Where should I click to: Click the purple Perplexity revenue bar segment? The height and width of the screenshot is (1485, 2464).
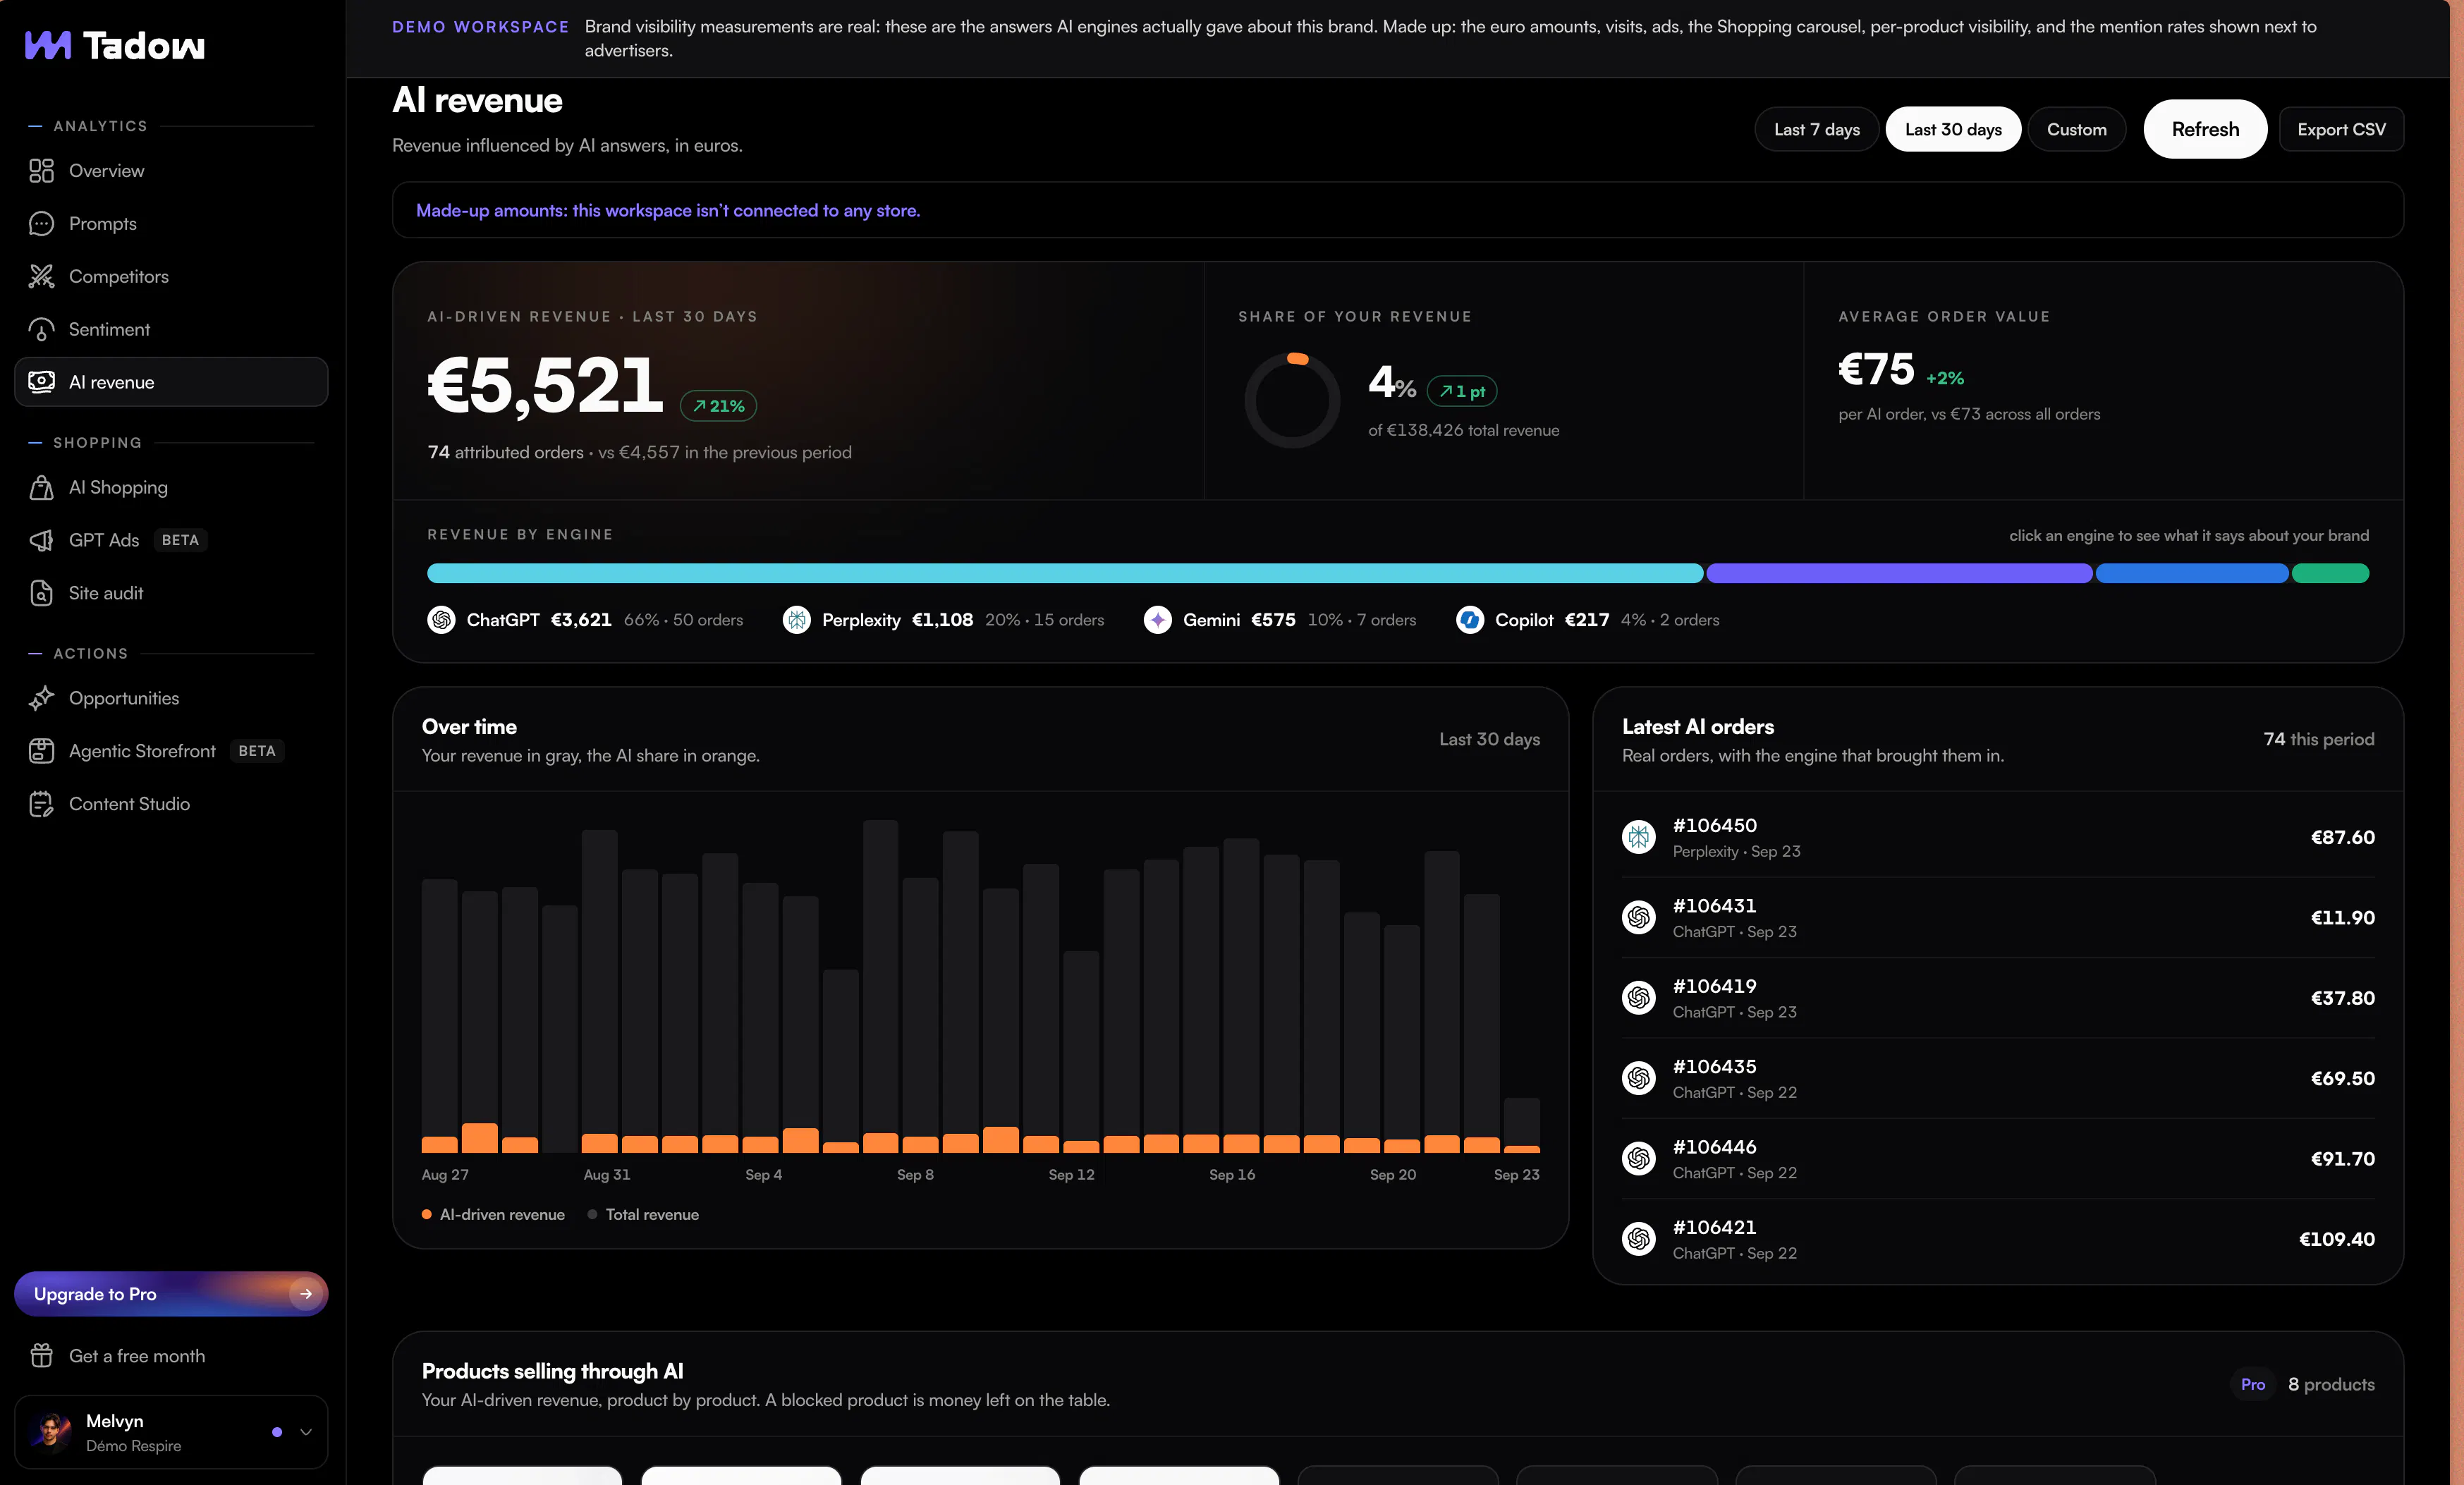click(1899, 573)
